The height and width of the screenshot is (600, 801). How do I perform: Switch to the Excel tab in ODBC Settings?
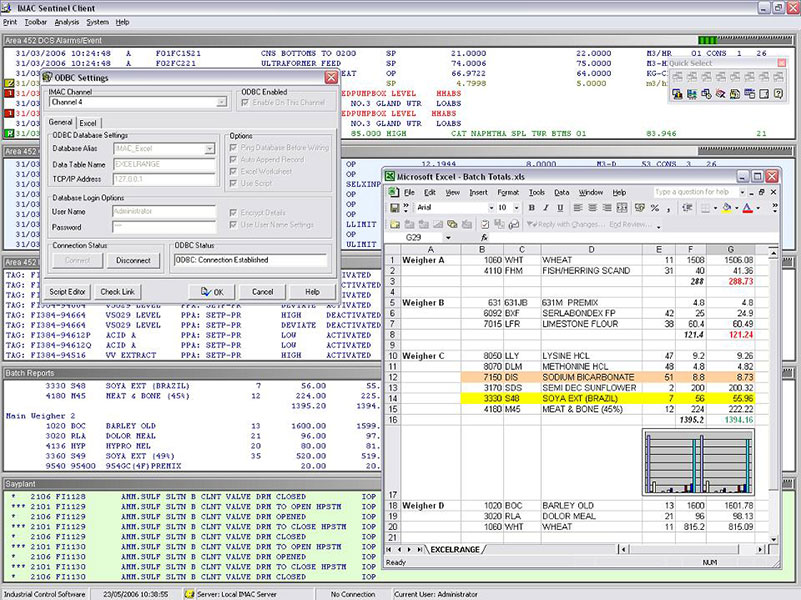click(89, 122)
